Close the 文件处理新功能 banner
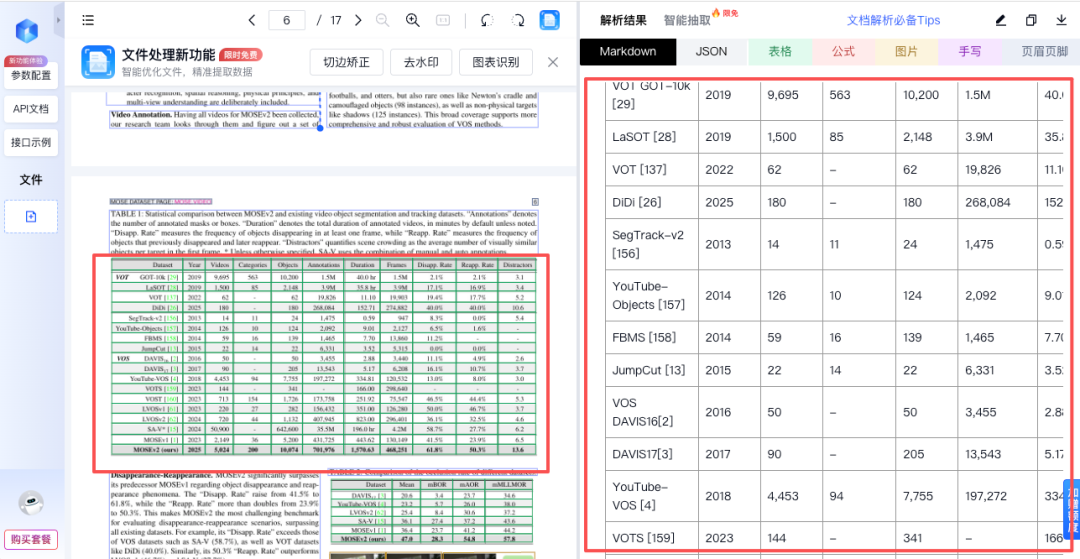1080x559 pixels. (x=552, y=63)
